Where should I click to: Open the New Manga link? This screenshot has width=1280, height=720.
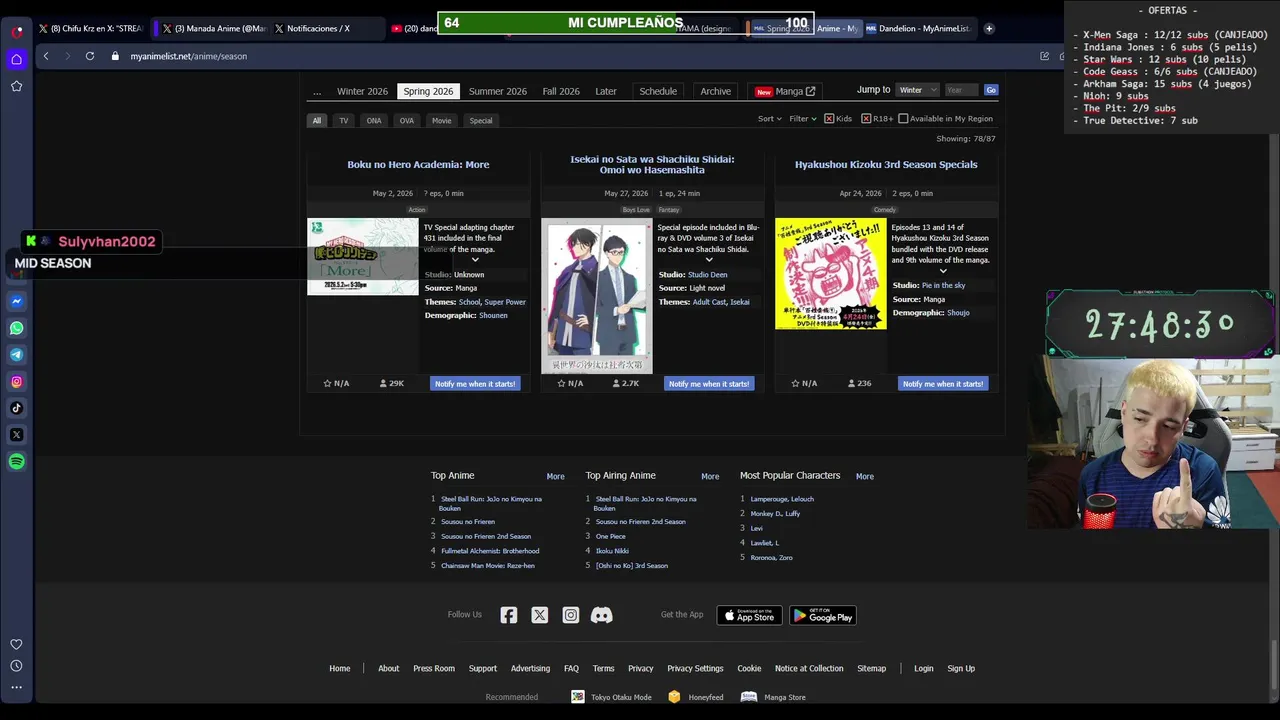pyautogui.click(x=785, y=91)
